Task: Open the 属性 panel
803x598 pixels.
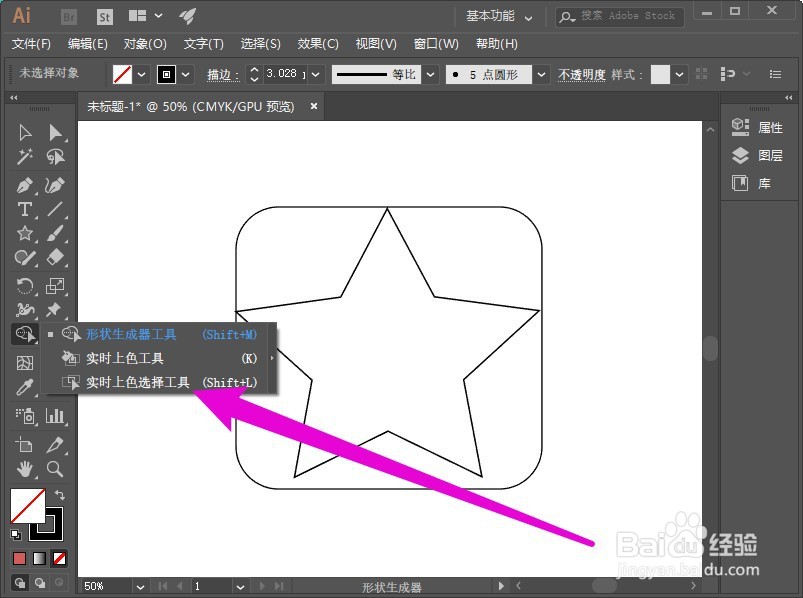Action: pos(757,127)
